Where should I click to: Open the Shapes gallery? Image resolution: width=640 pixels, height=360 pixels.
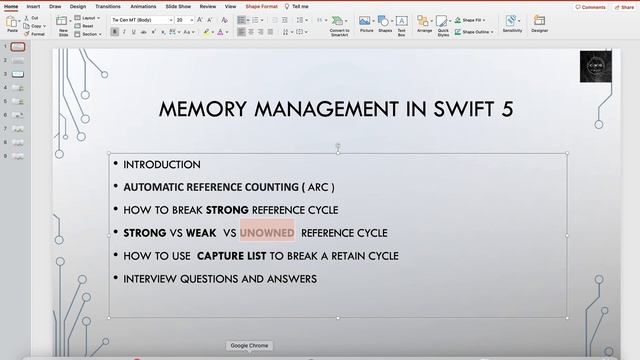coord(384,24)
